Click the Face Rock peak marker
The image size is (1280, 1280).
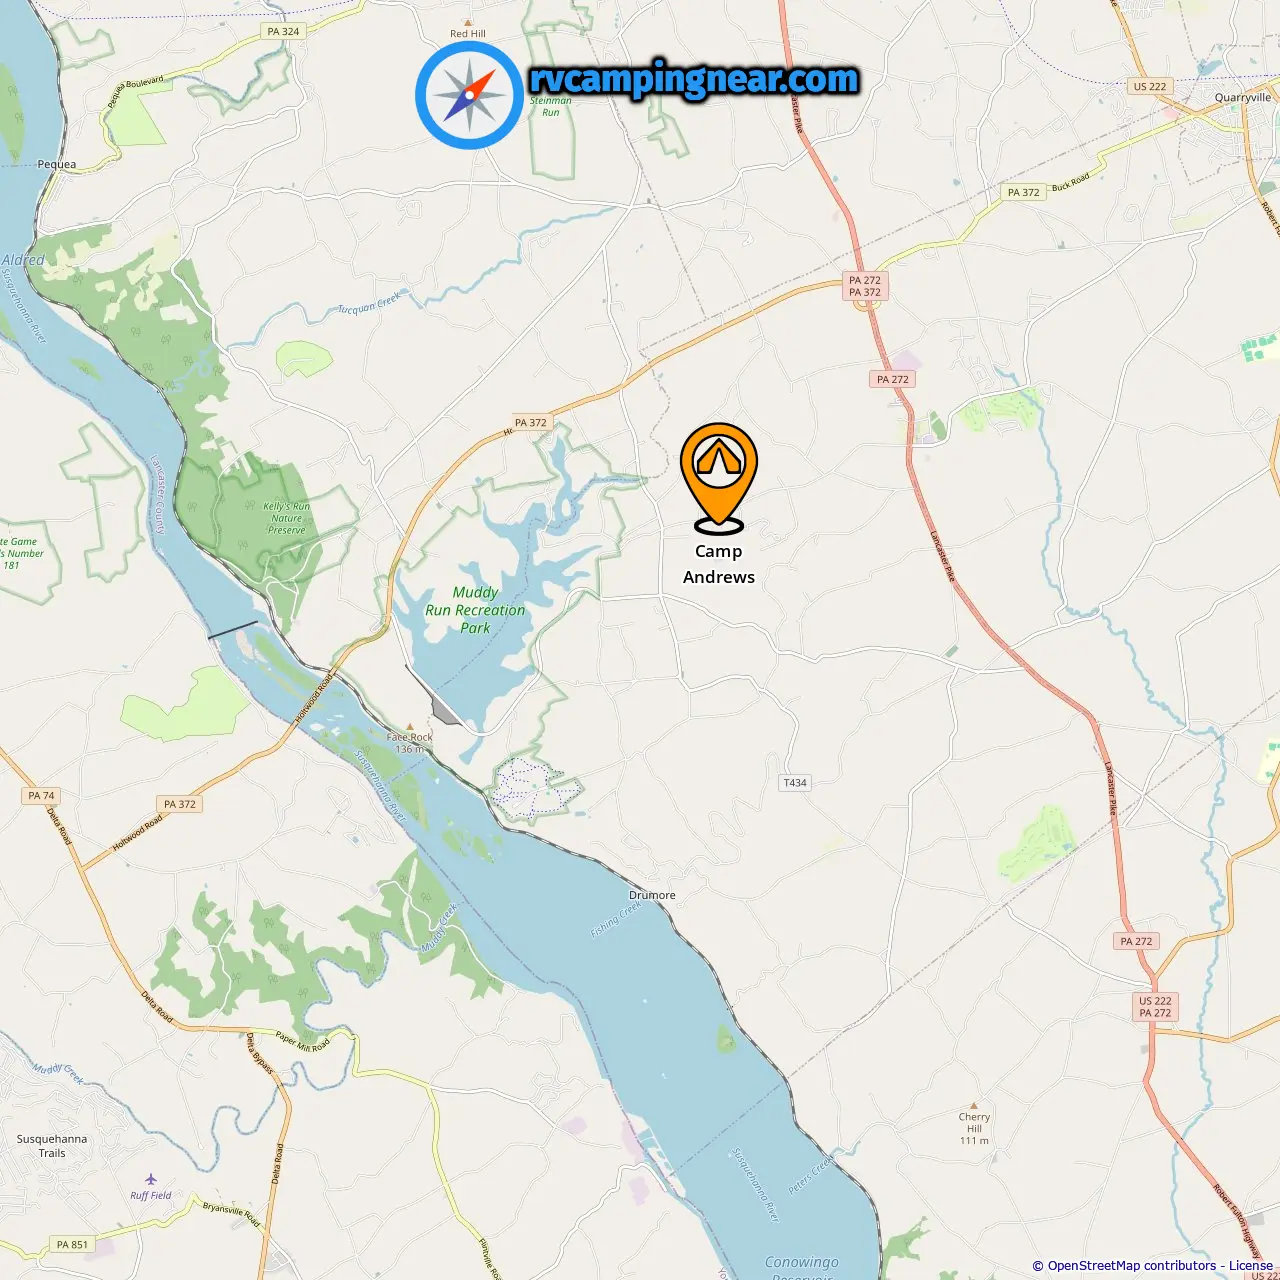[409, 727]
